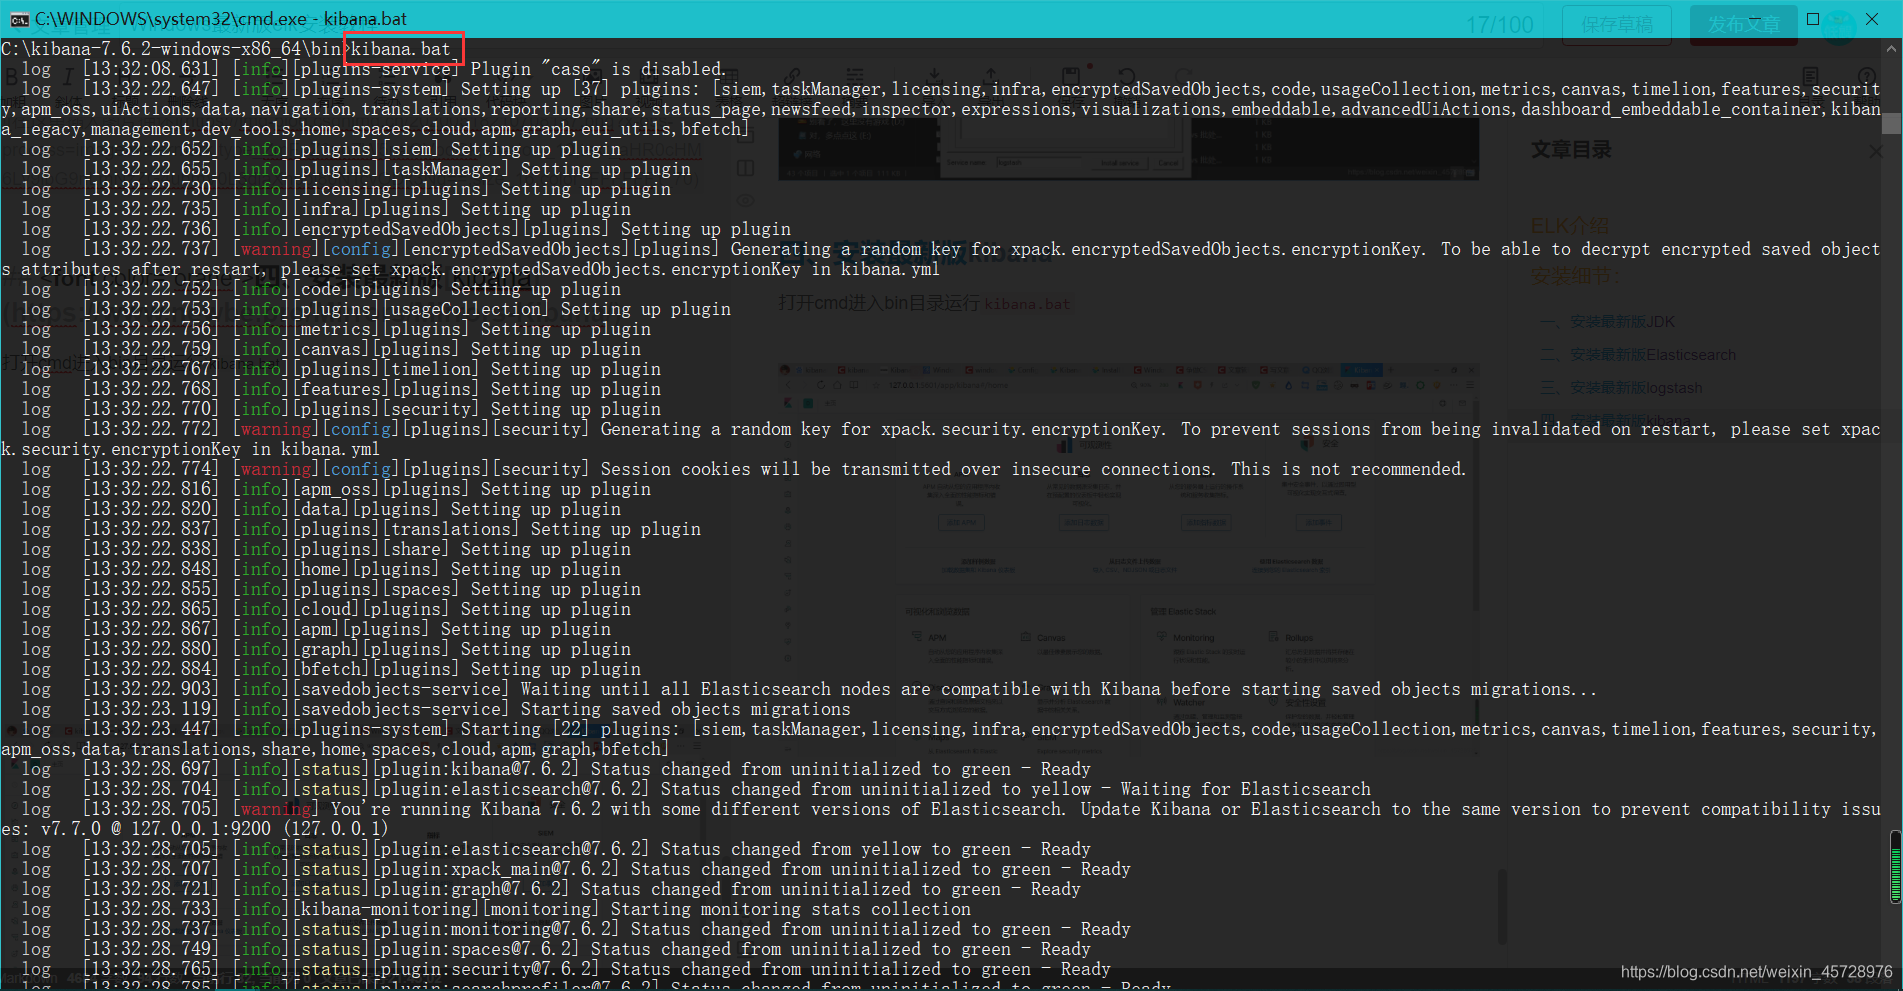Click the [infra] Setting up plugin line
This screenshot has height=991, width=1903.
326,209
